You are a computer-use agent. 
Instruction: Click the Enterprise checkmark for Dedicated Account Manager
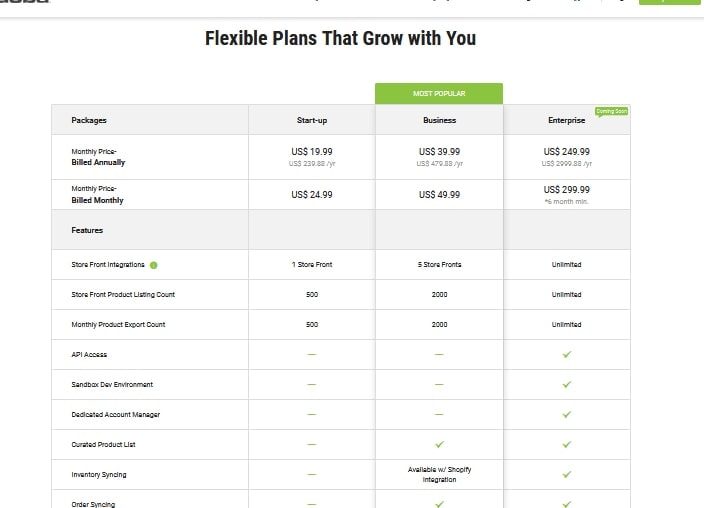tap(566, 414)
